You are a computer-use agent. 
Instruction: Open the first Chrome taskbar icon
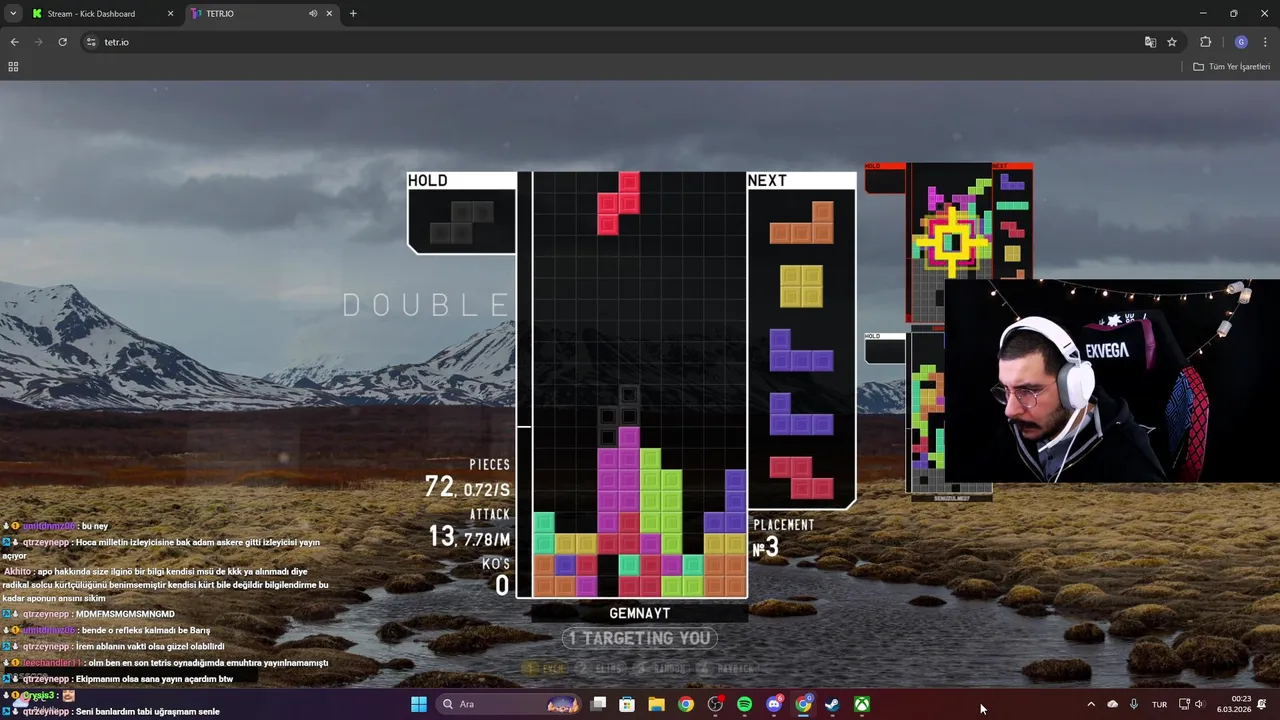pyautogui.click(x=685, y=704)
